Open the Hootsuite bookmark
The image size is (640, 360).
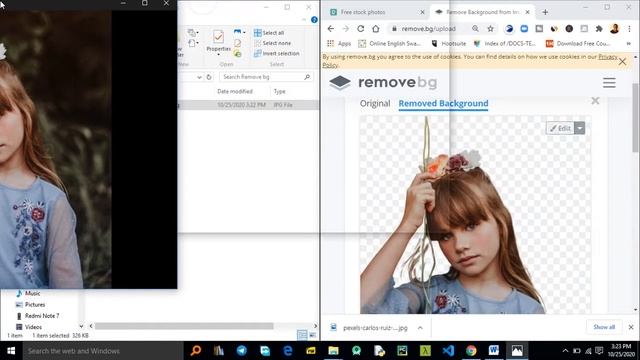point(449,43)
